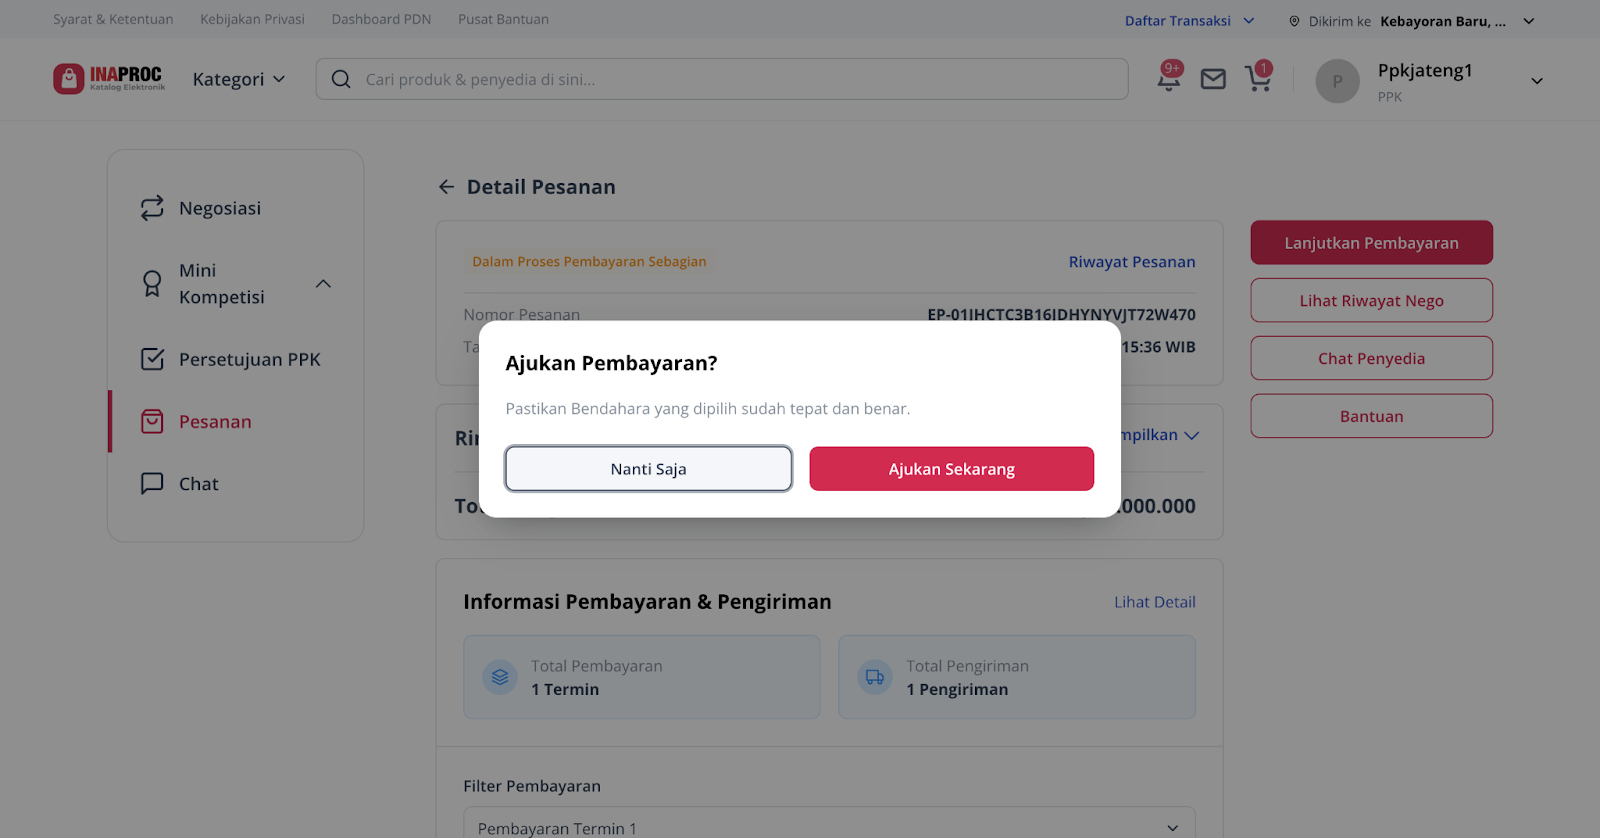Open the Riwayat Pesanan link
The height and width of the screenshot is (838, 1600).
pos(1131,262)
